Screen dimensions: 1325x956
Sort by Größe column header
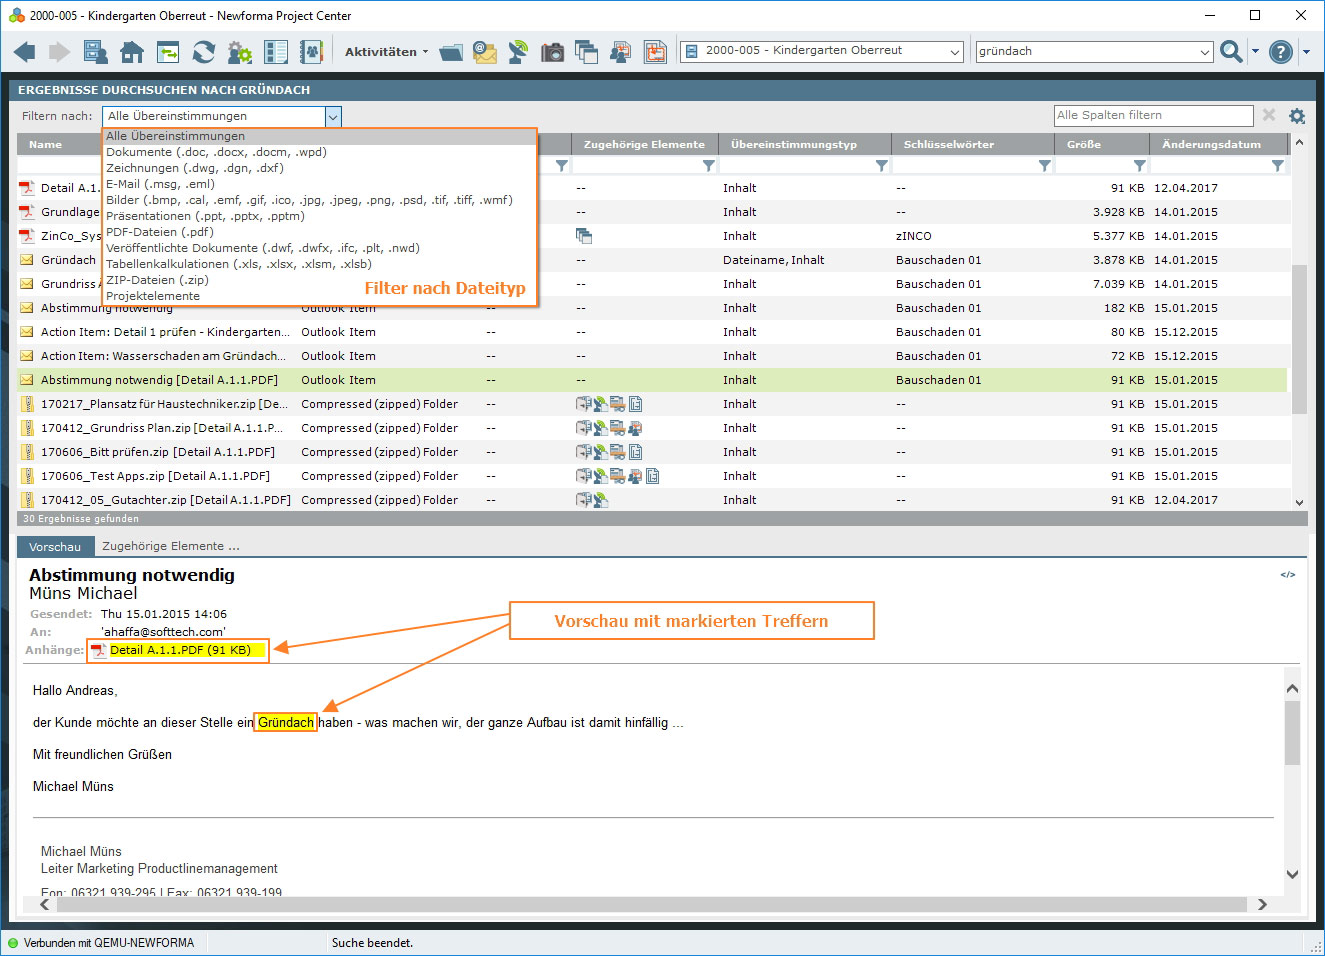click(1101, 144)
